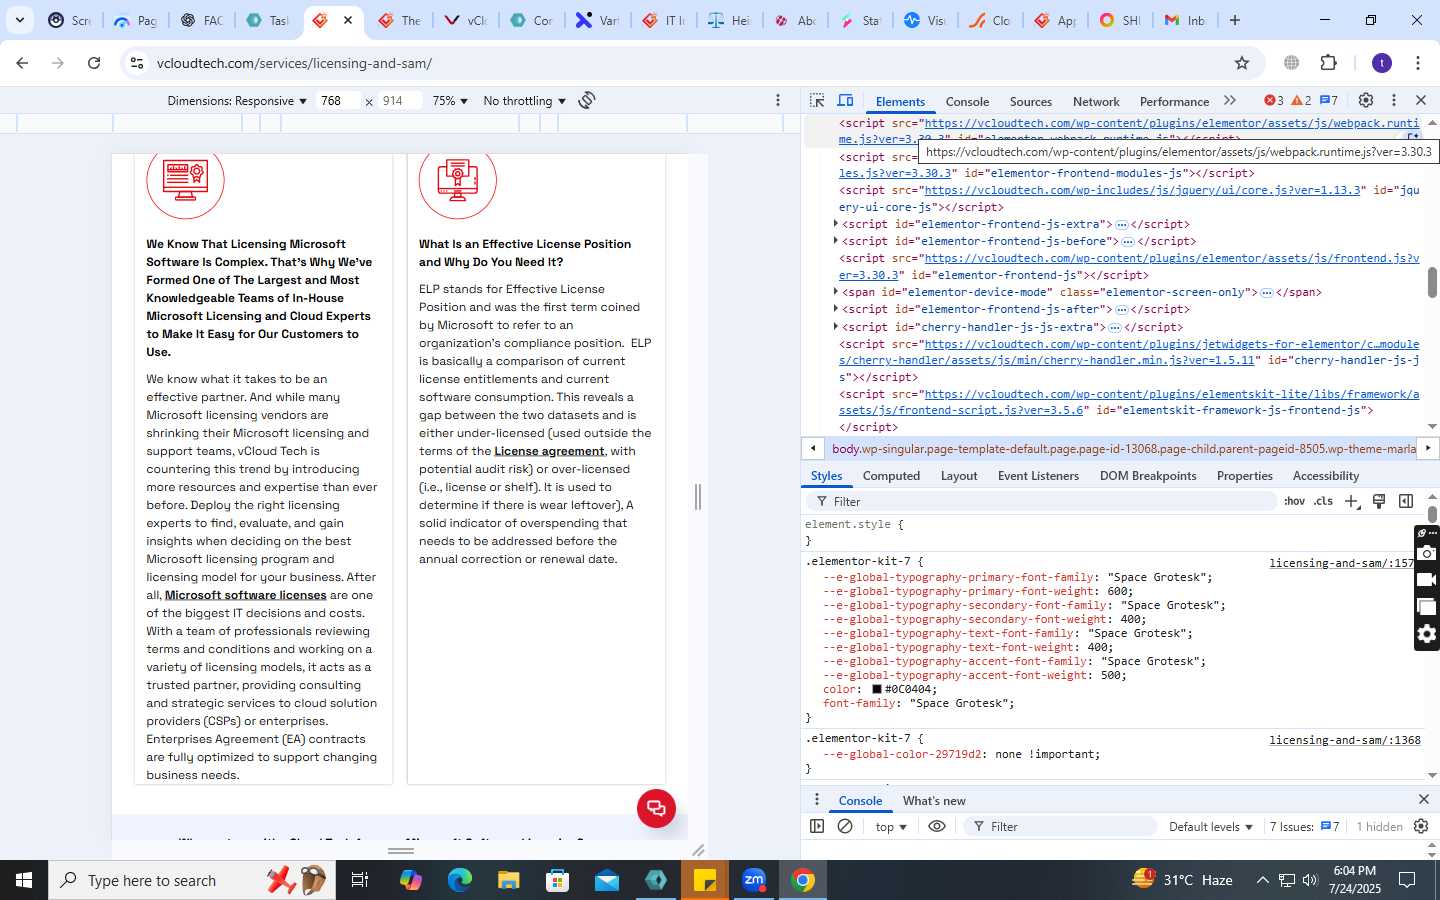
Task: Switch to the Console tab in DevTools
Action: pyautogui.click(x=967, y=102)
